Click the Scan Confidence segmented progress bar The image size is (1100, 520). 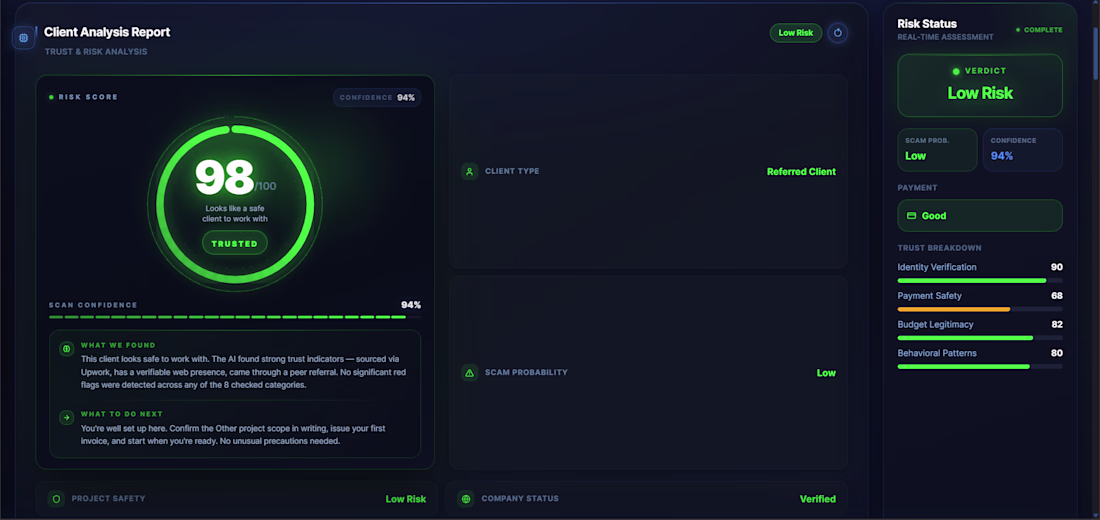click(x=235, y=317)
